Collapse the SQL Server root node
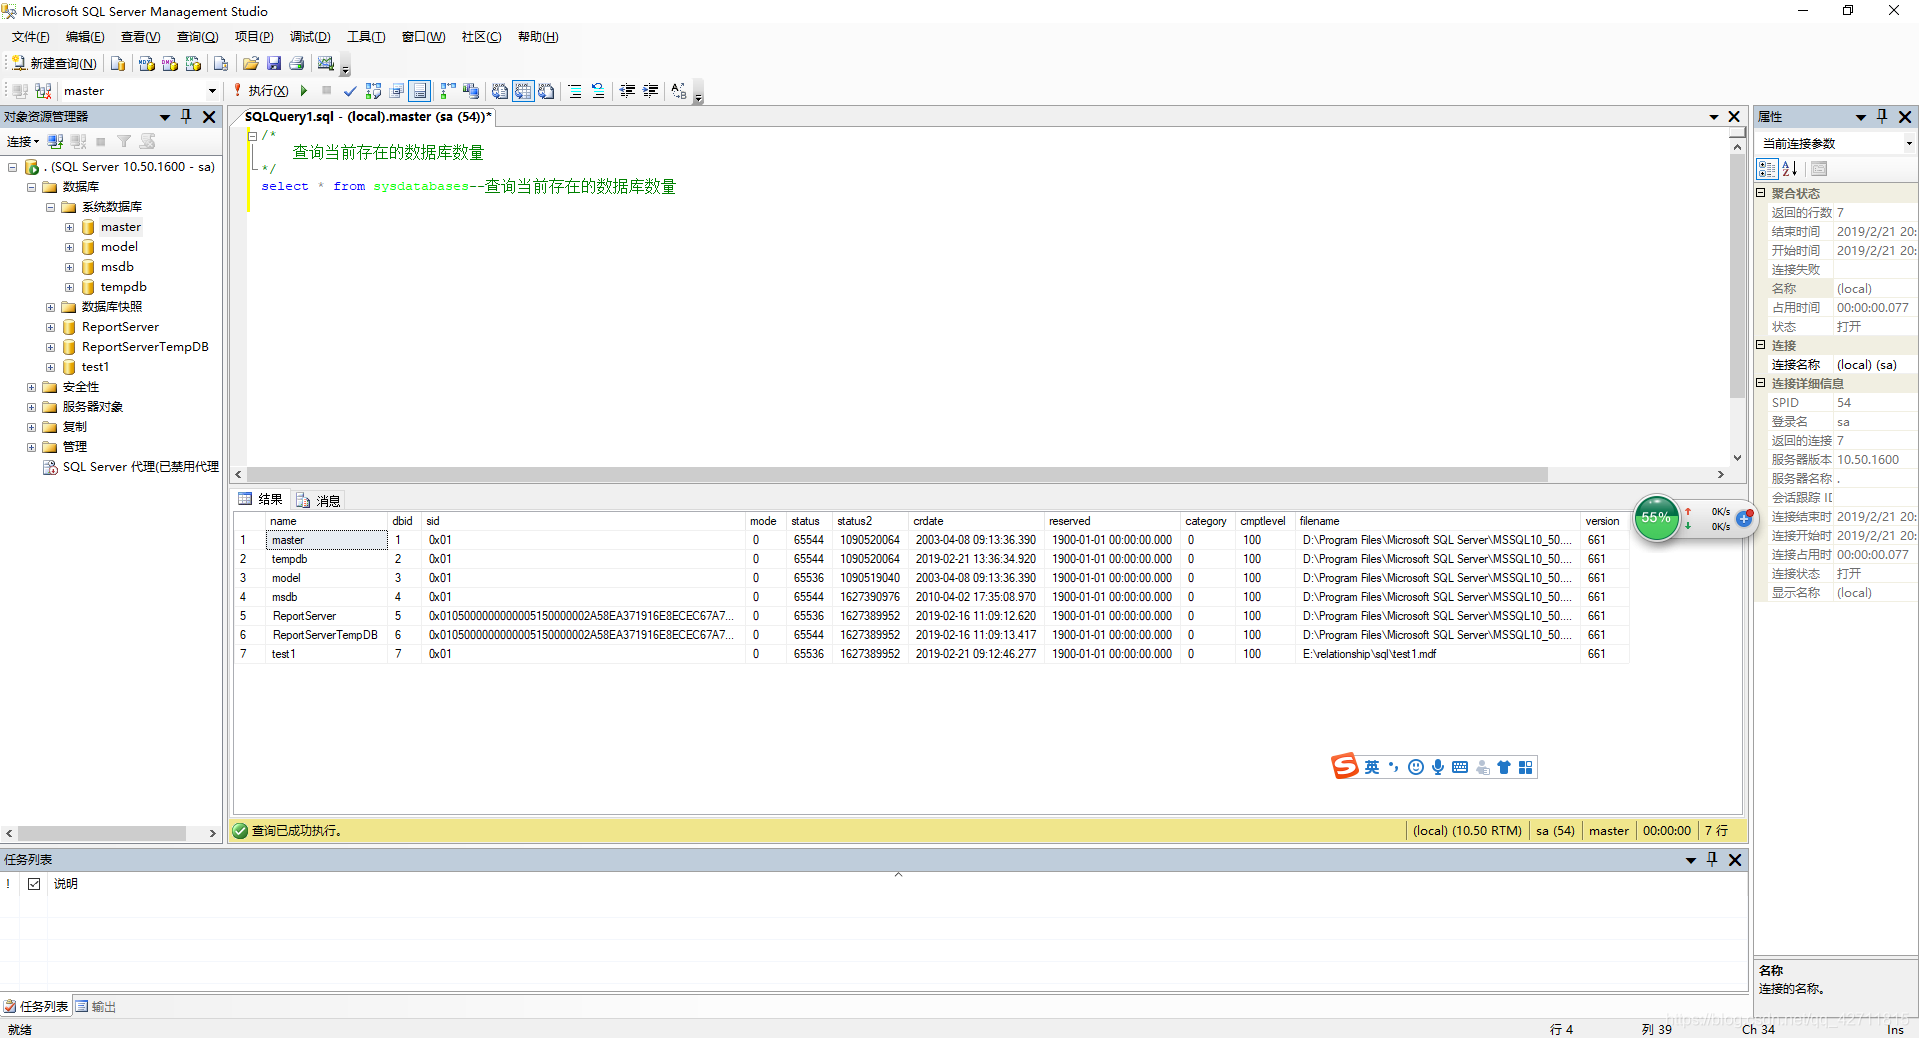The height and width of the screenshot is (1038, 1919). [x=13, y=167]
